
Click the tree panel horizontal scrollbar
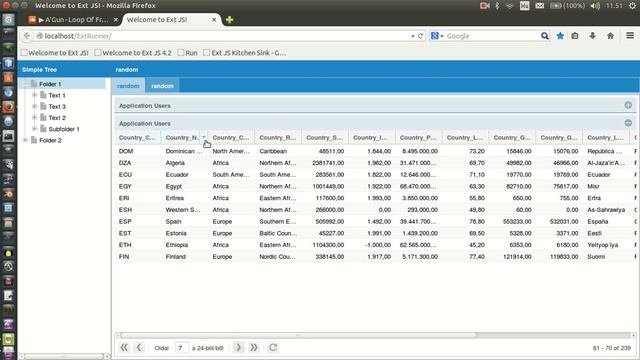[x=64, y=356]
